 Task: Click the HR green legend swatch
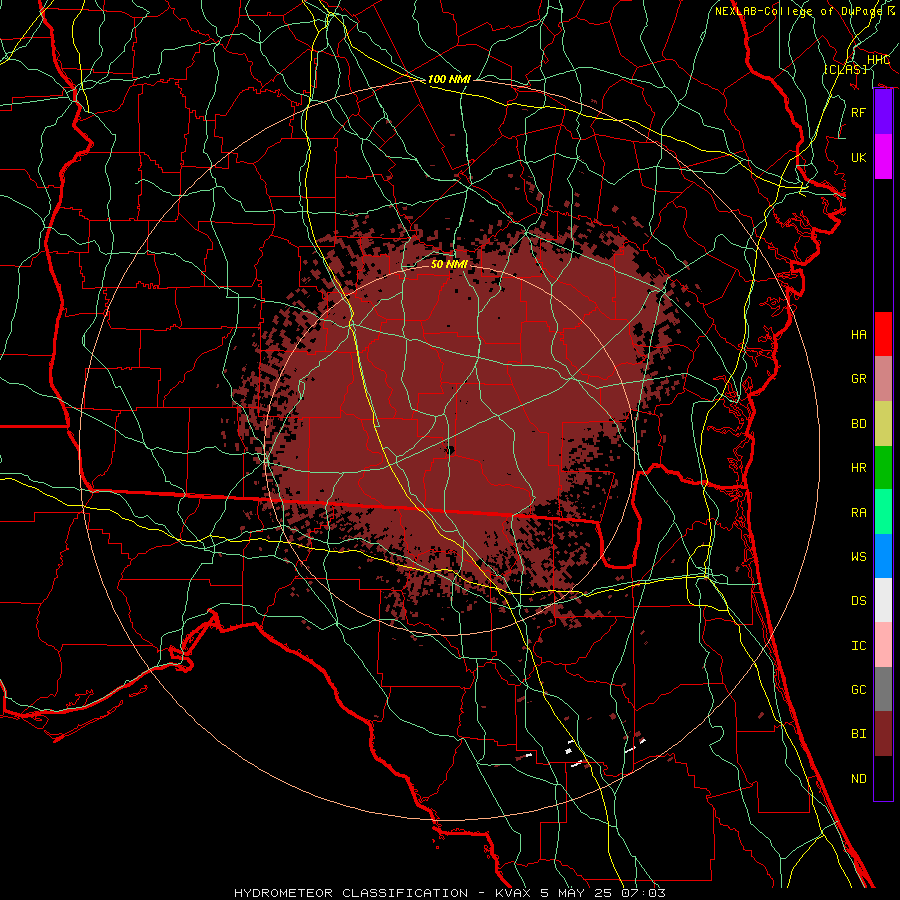point(883,468)
